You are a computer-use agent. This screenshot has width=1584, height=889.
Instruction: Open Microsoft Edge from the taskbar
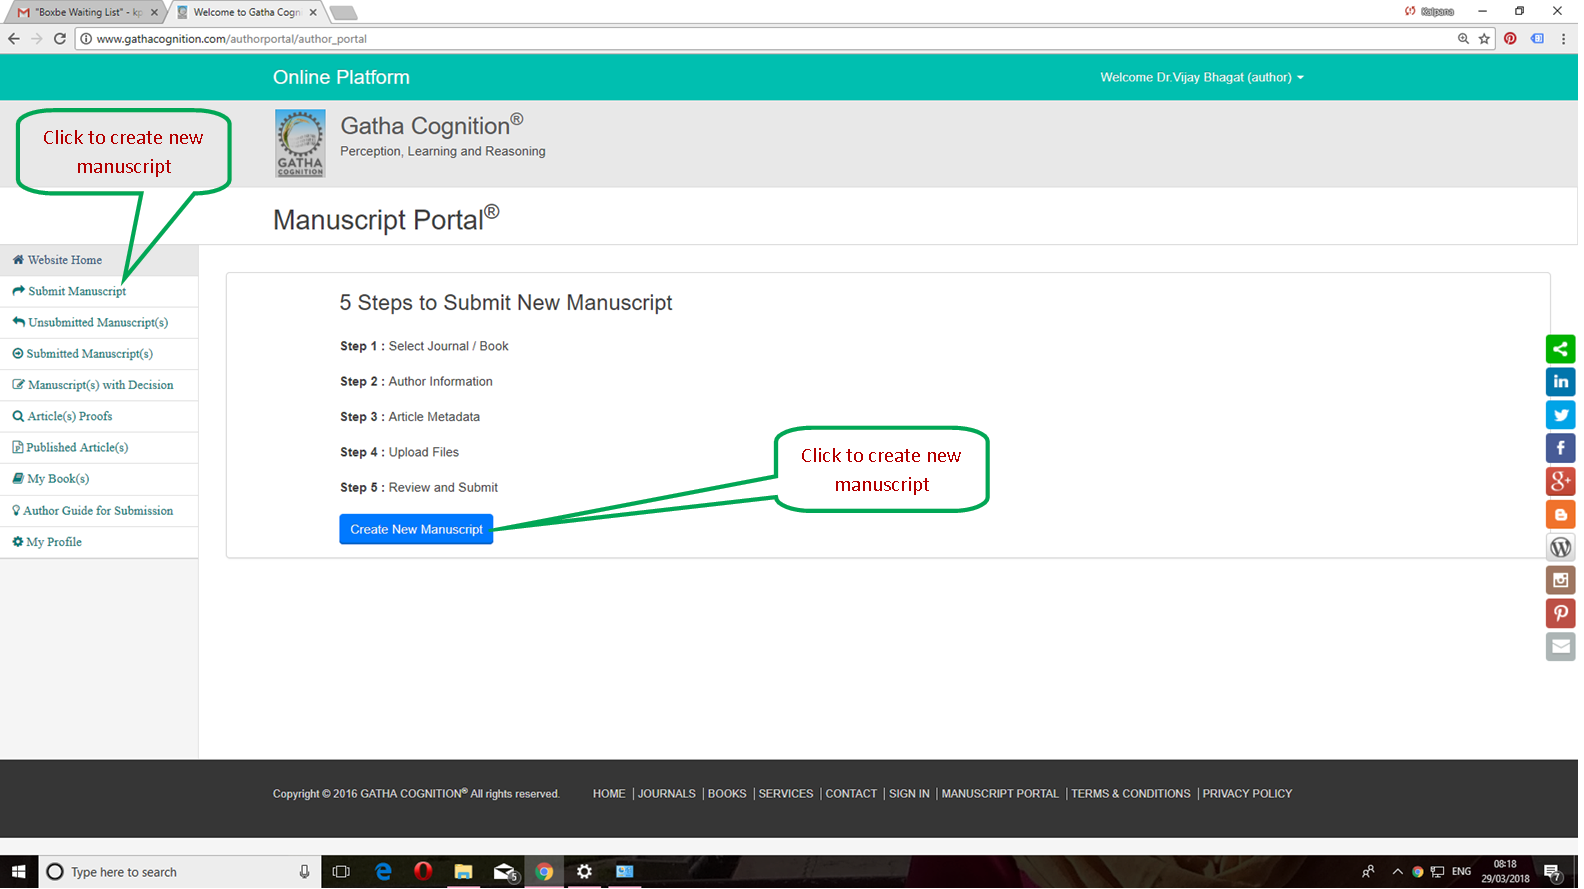tap(383, 872)
